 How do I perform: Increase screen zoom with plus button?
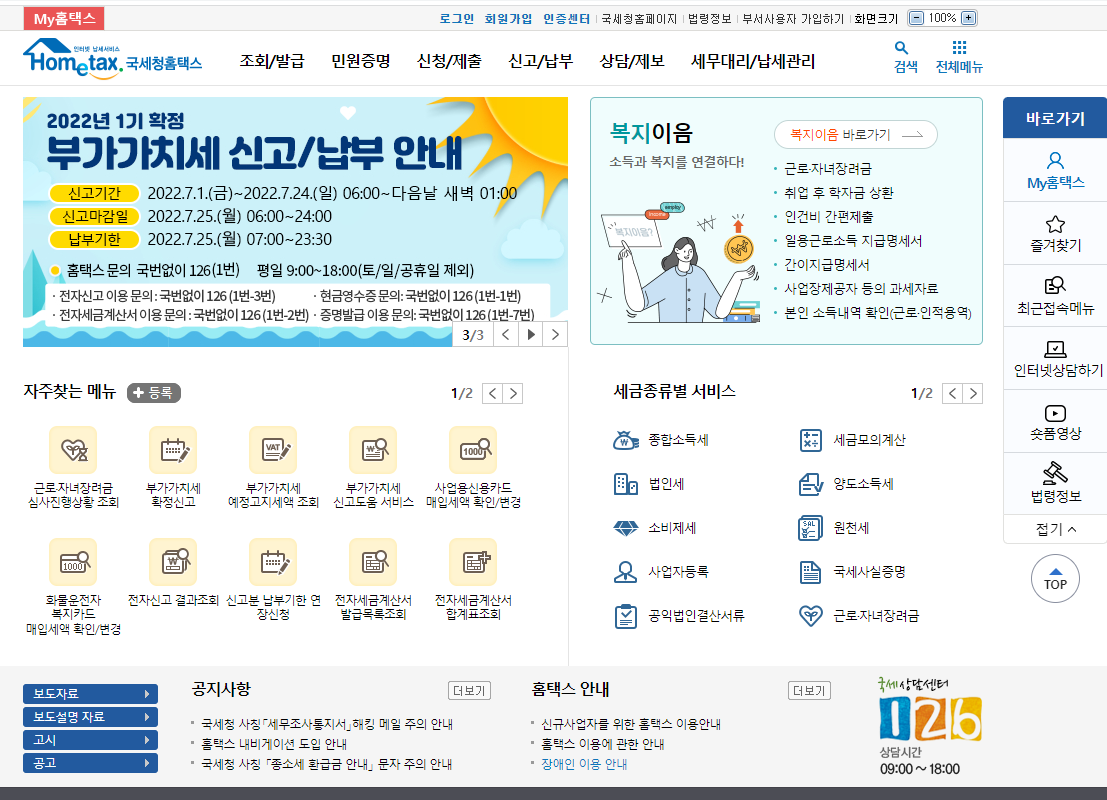coord(969,18)
